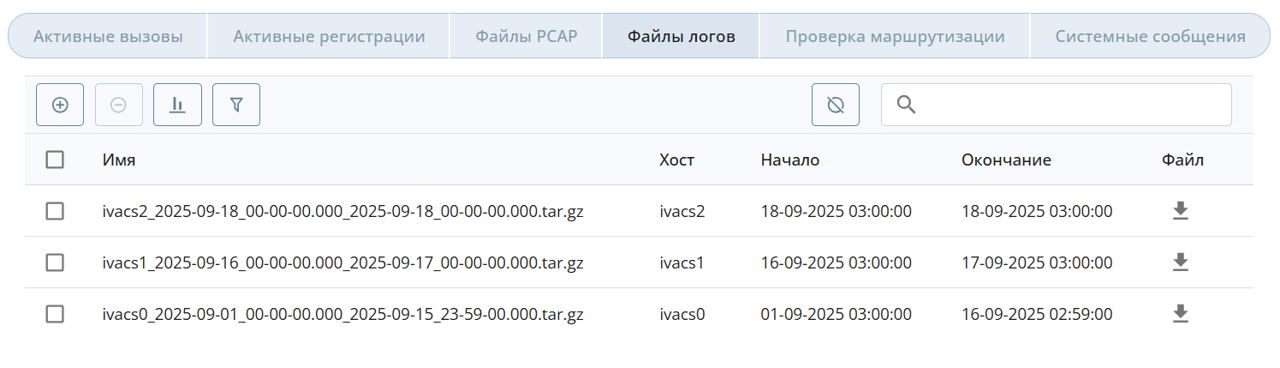
Task: Open the Файлы PCAP tab
Action: point(526,37)
